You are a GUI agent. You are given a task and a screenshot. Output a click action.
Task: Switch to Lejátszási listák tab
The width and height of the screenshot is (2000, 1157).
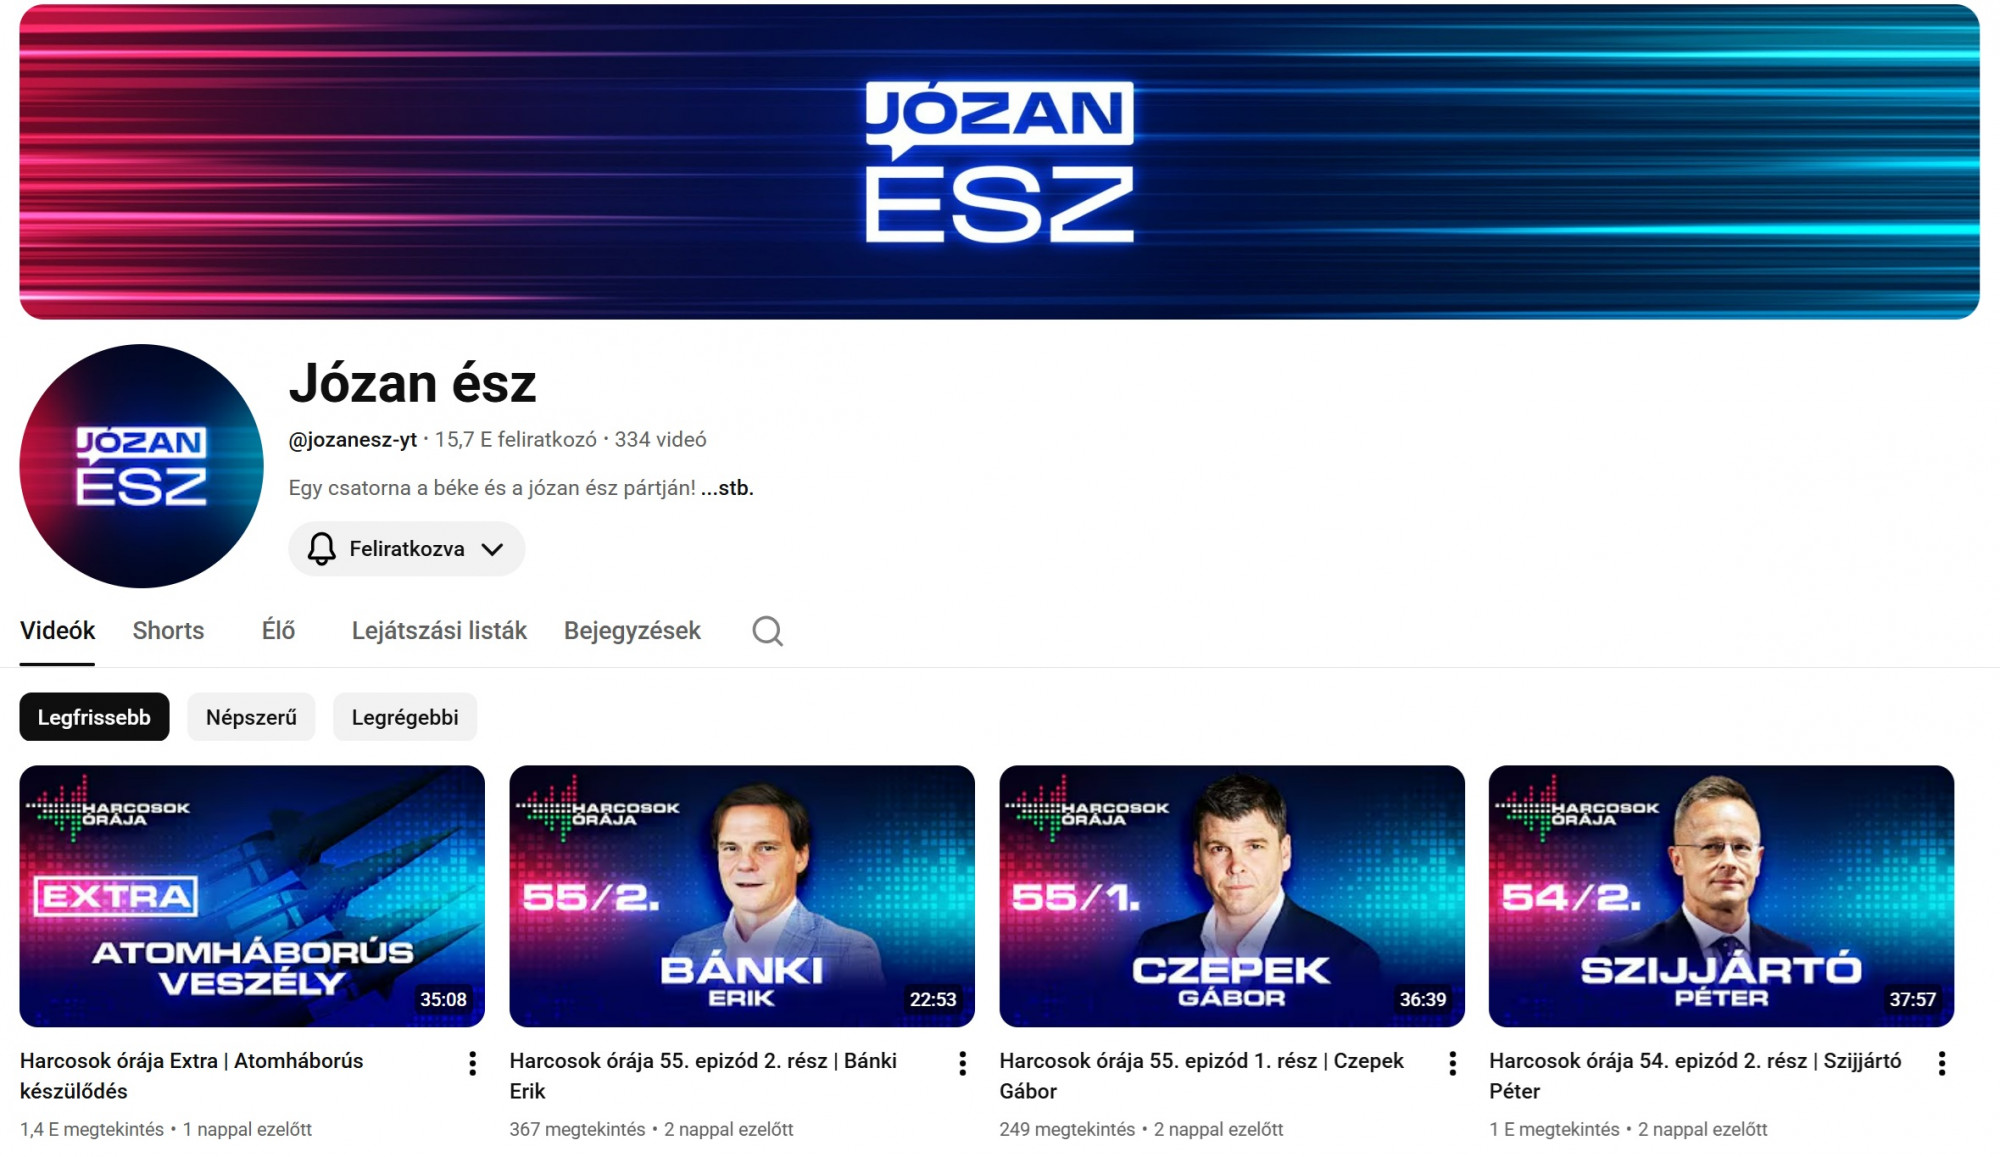point(439,631)
